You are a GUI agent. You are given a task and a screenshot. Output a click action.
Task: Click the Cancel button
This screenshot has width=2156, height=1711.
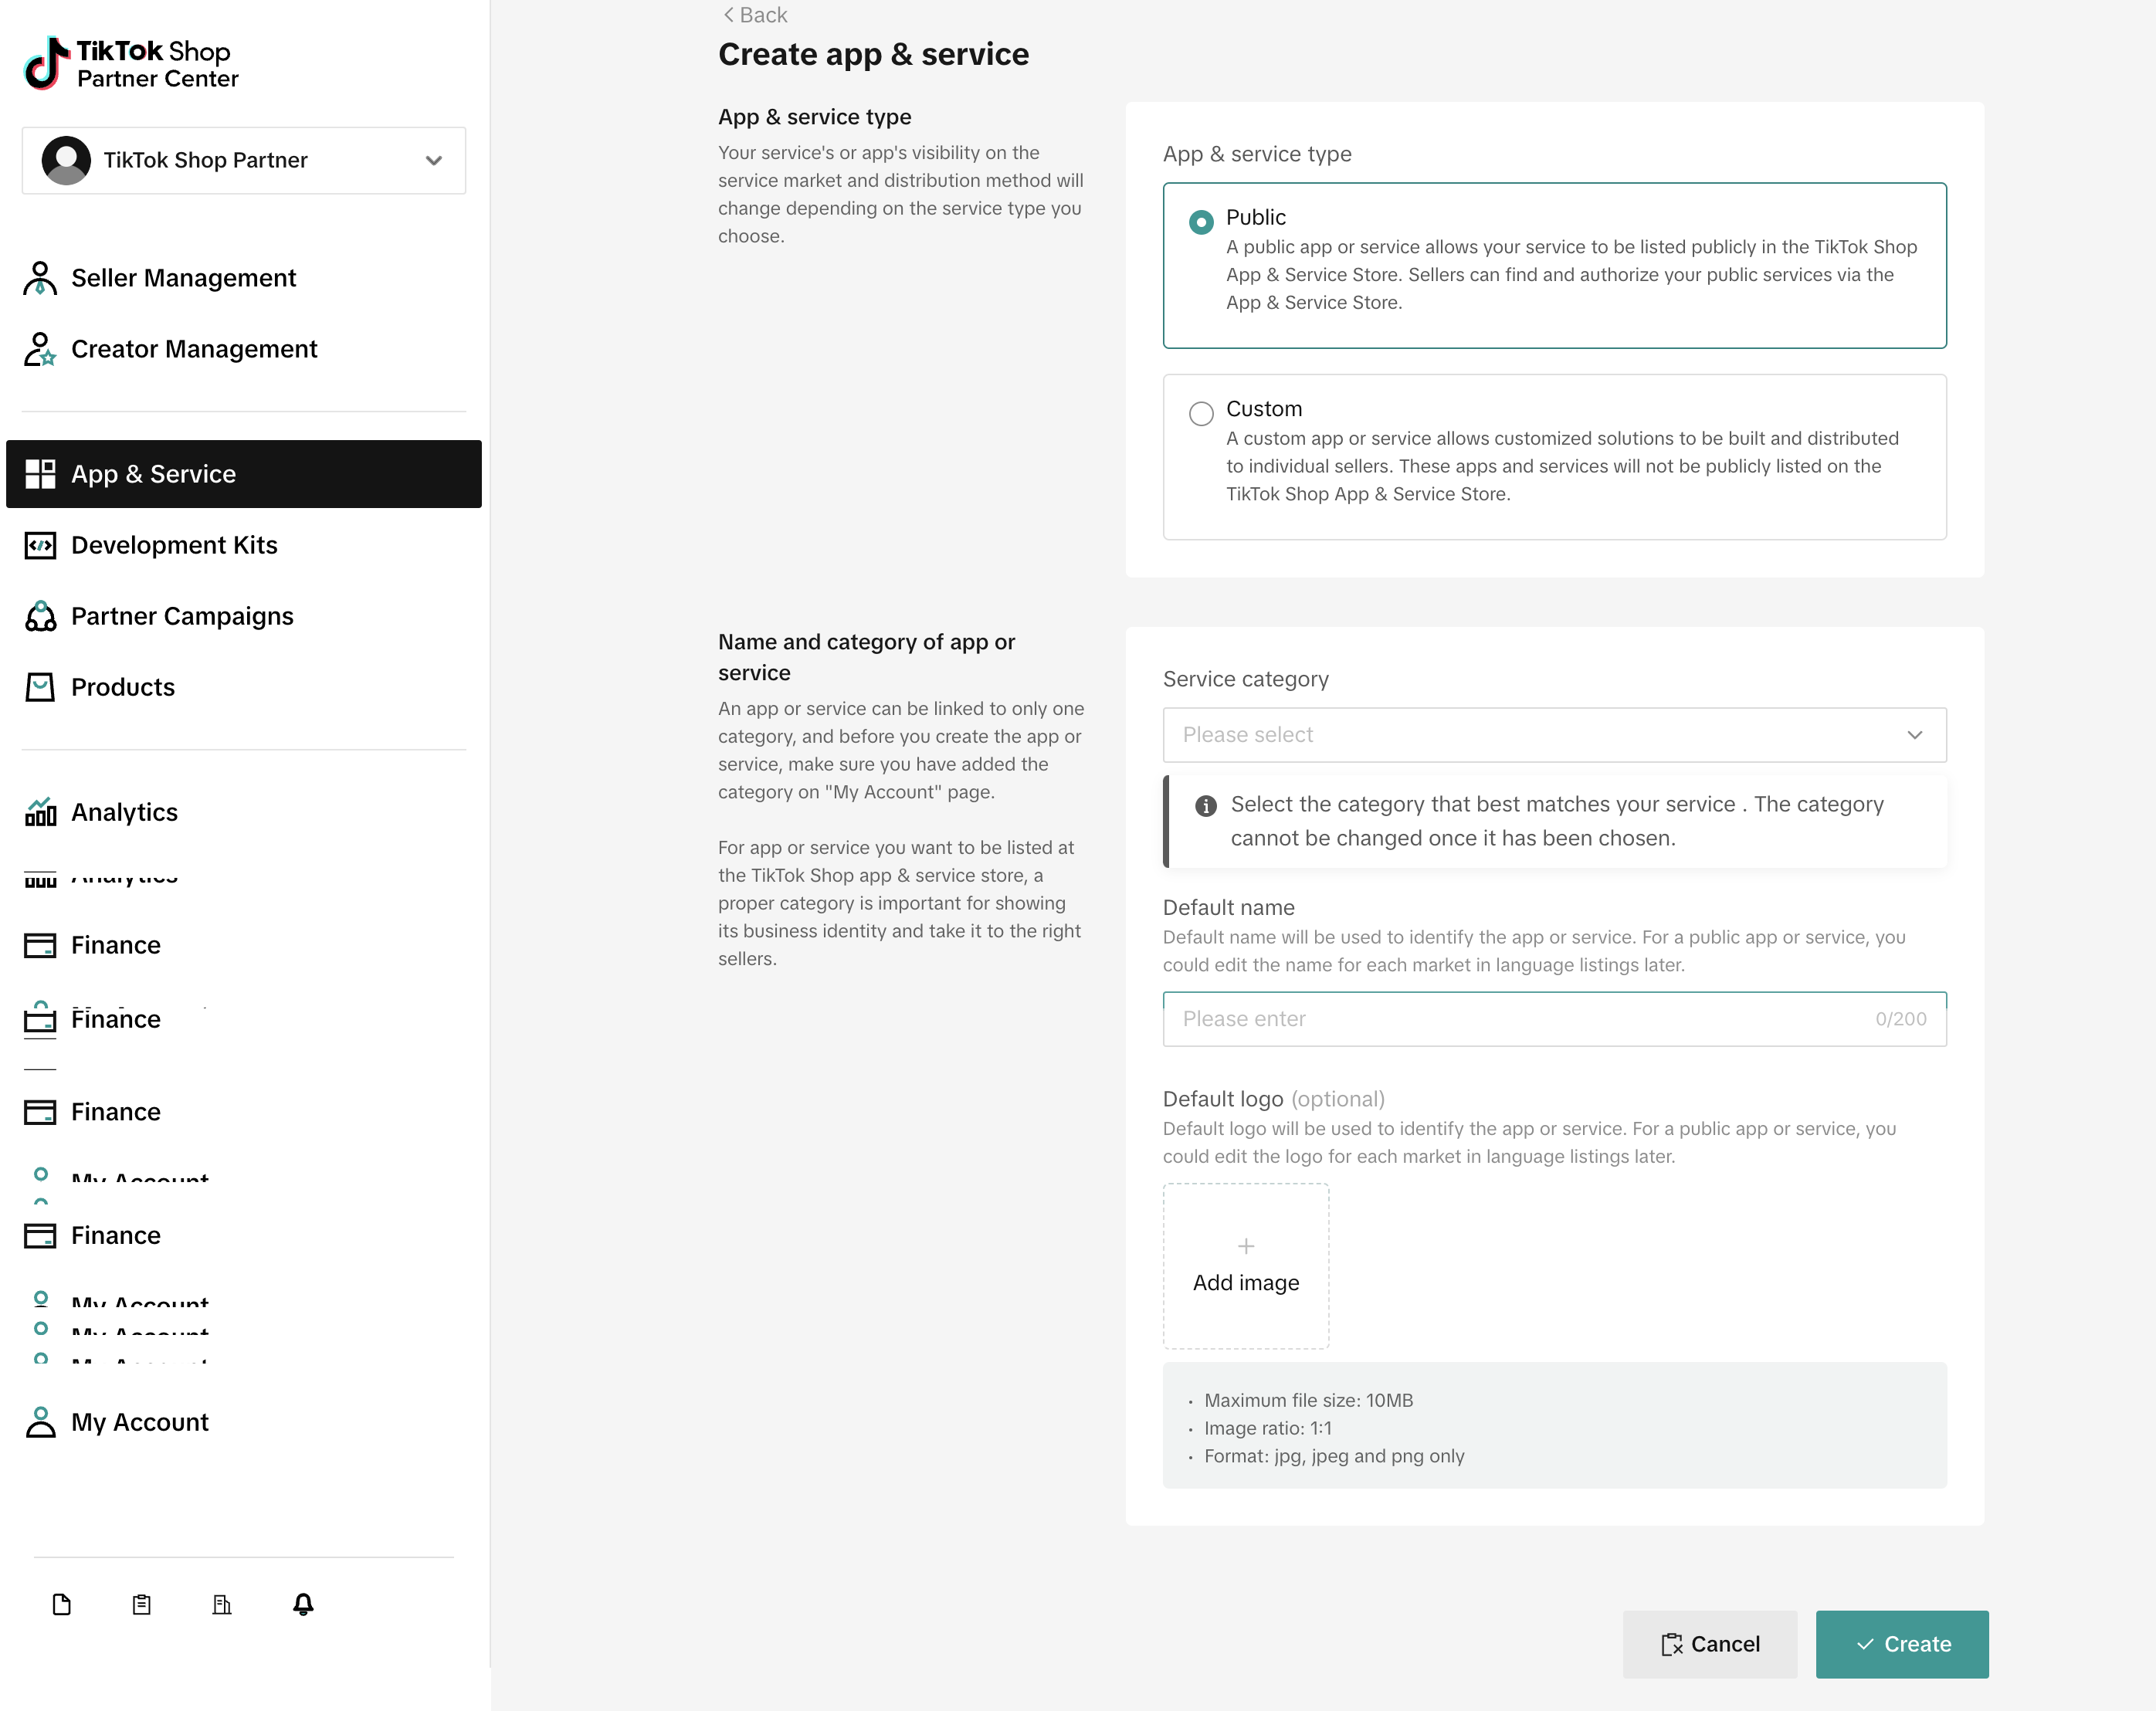point(1710,1644)
